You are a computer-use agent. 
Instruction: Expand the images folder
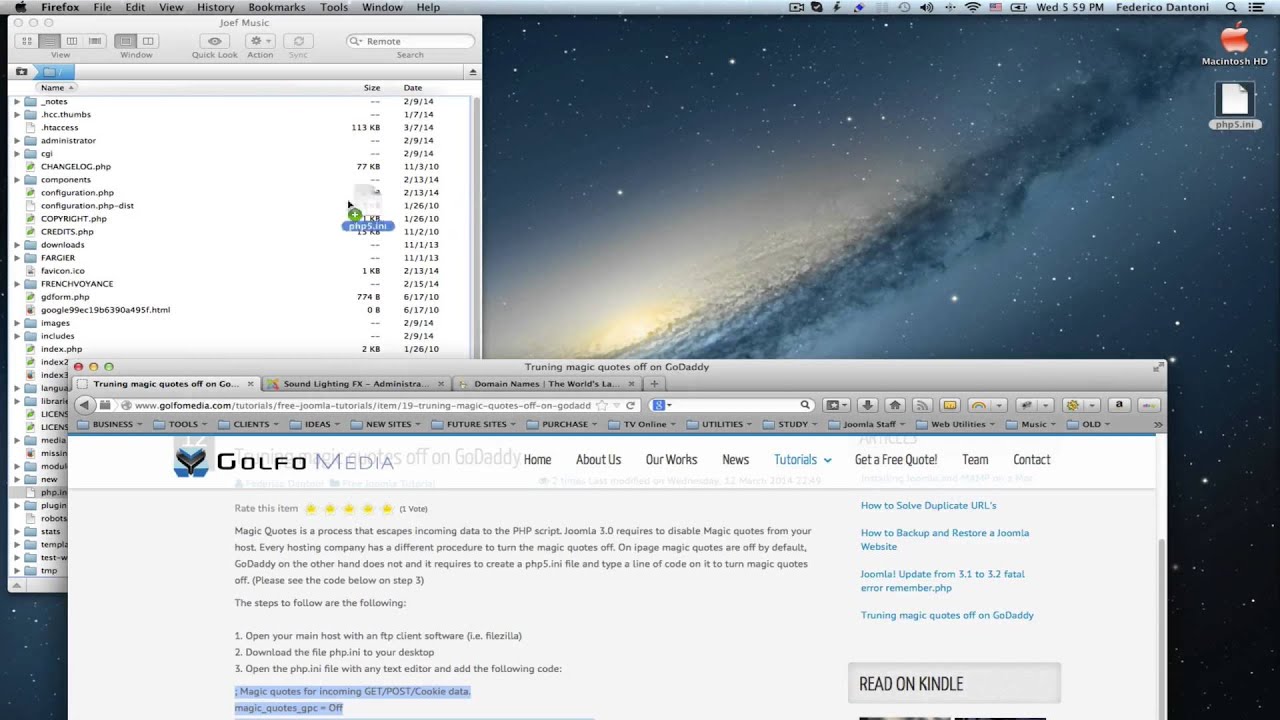coord(17,323)
